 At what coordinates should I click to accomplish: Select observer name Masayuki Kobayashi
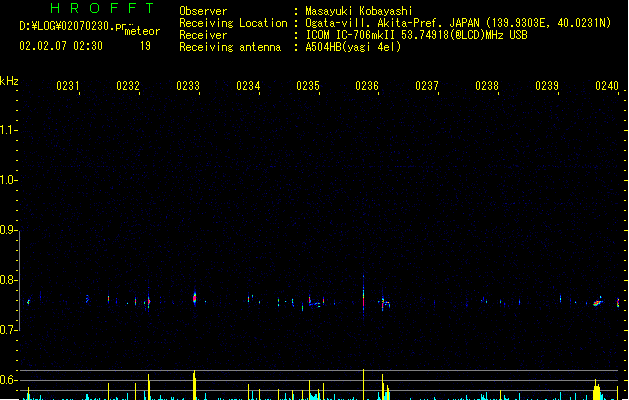(359, 11)
